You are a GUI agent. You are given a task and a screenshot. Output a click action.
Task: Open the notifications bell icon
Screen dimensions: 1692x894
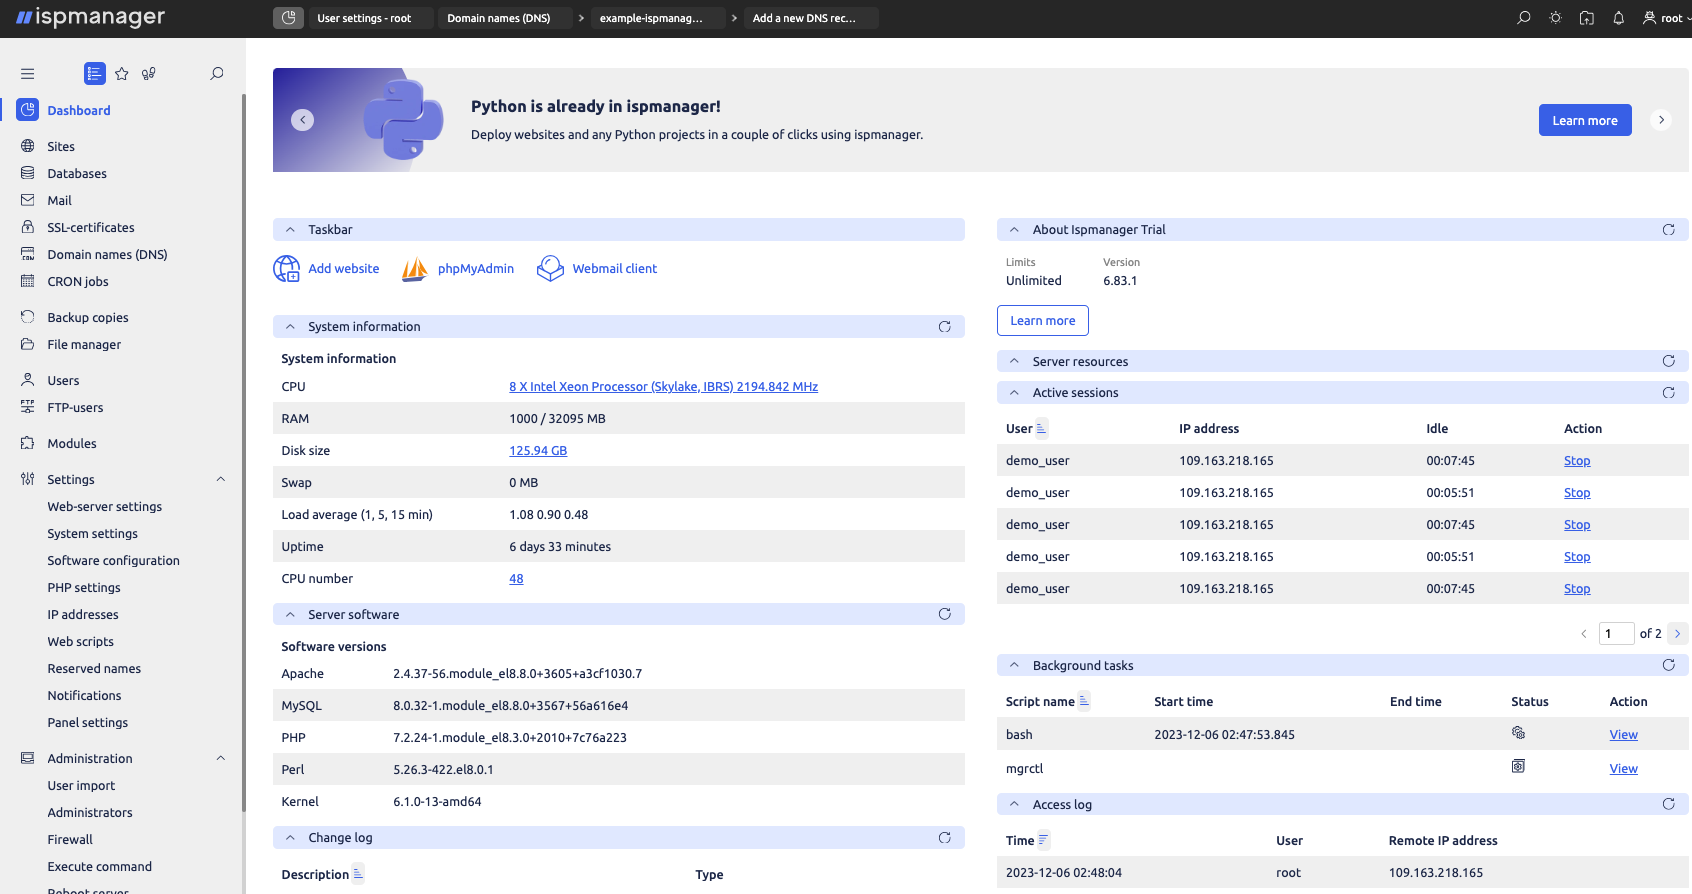point(1618,18)
